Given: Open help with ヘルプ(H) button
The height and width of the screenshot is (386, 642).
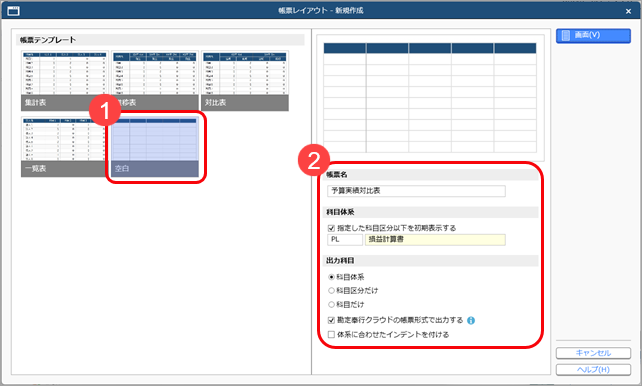Looking at the screenshot, I should pyautogui.click(x=593, y=369).
